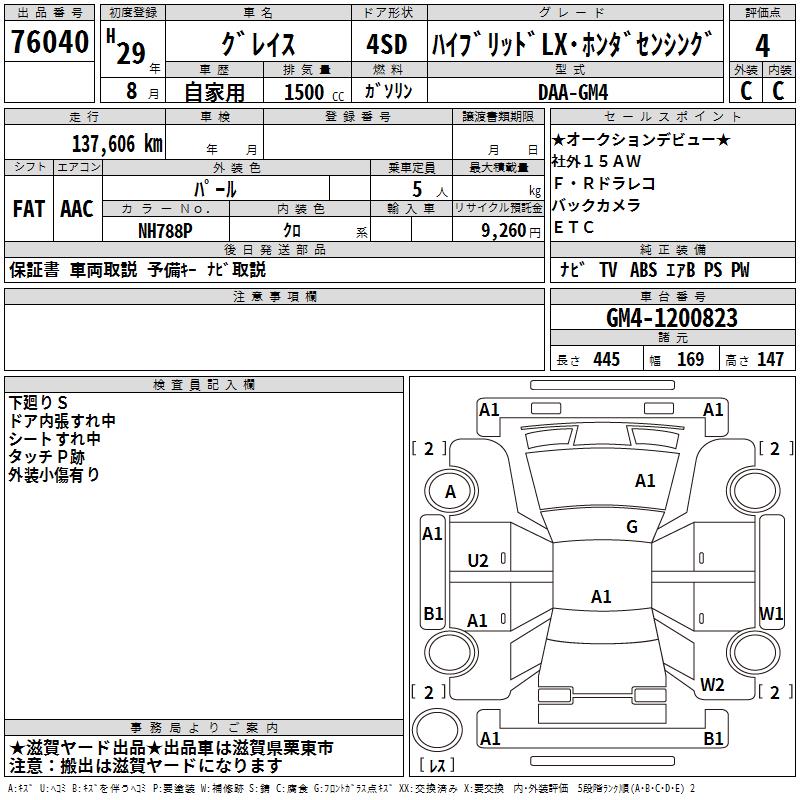
Task: Select sales point ETC
Action: 573,227
